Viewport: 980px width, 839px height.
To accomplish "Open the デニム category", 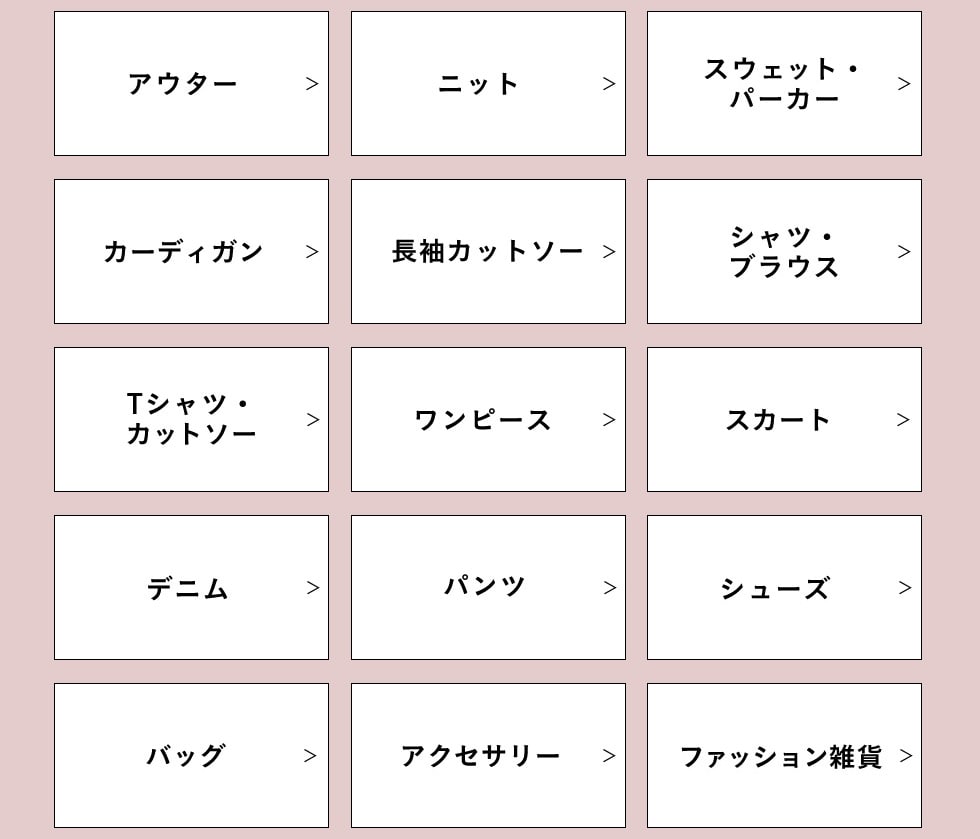I will (x=188, y=588).
